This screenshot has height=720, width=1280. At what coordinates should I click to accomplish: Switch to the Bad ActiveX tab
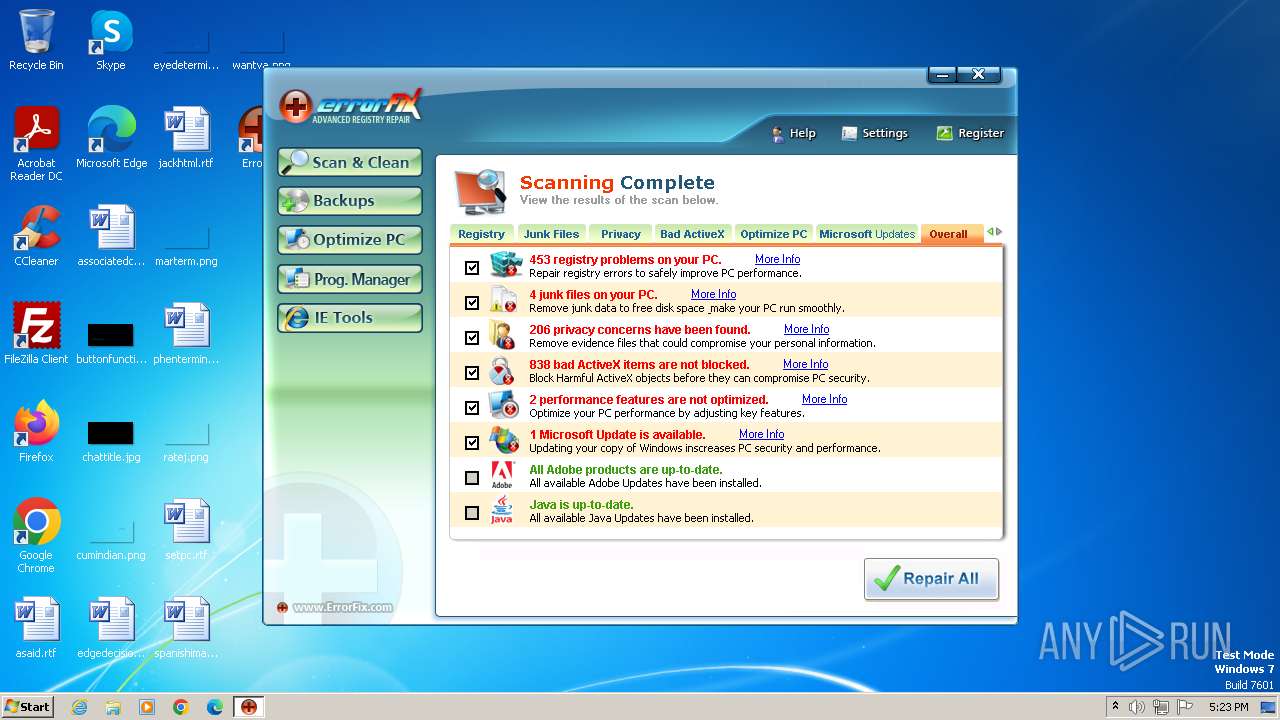tap(692, 234)
